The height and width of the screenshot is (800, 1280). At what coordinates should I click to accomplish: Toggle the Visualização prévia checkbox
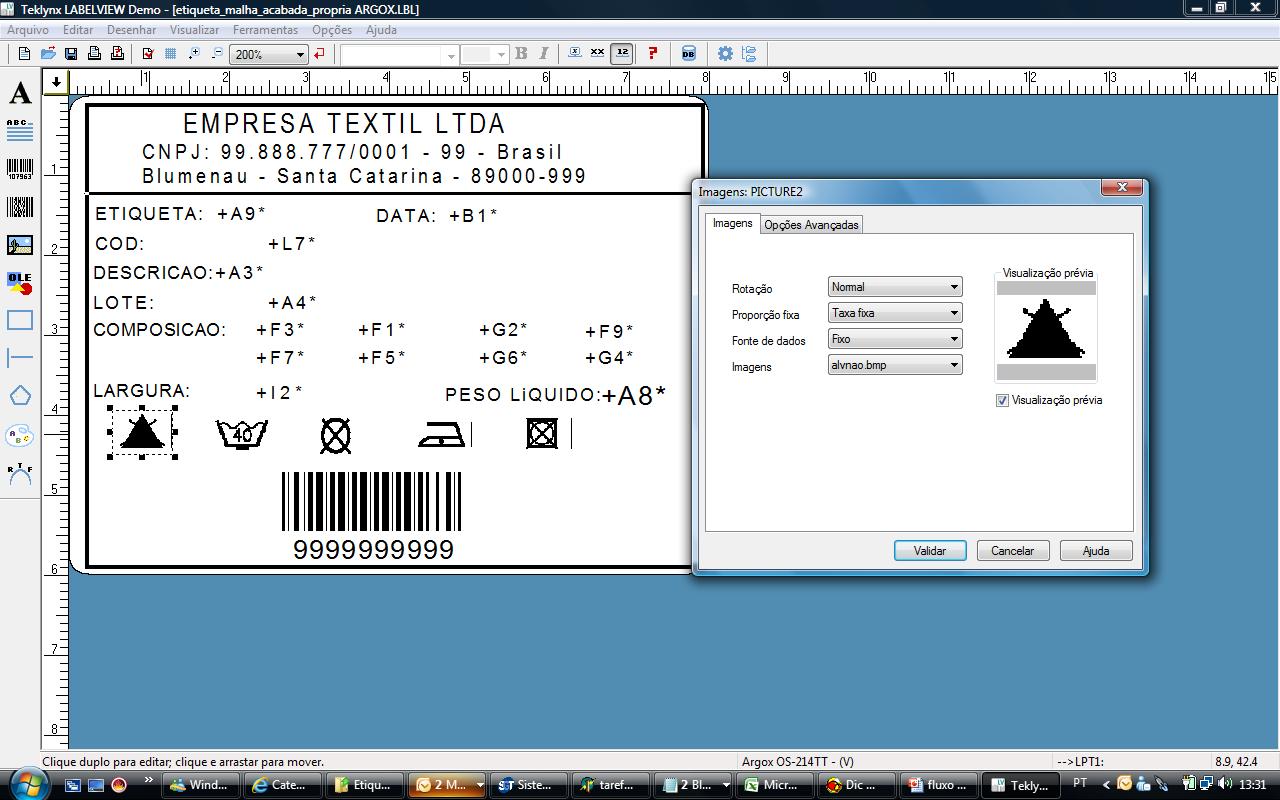(1003, 400)
